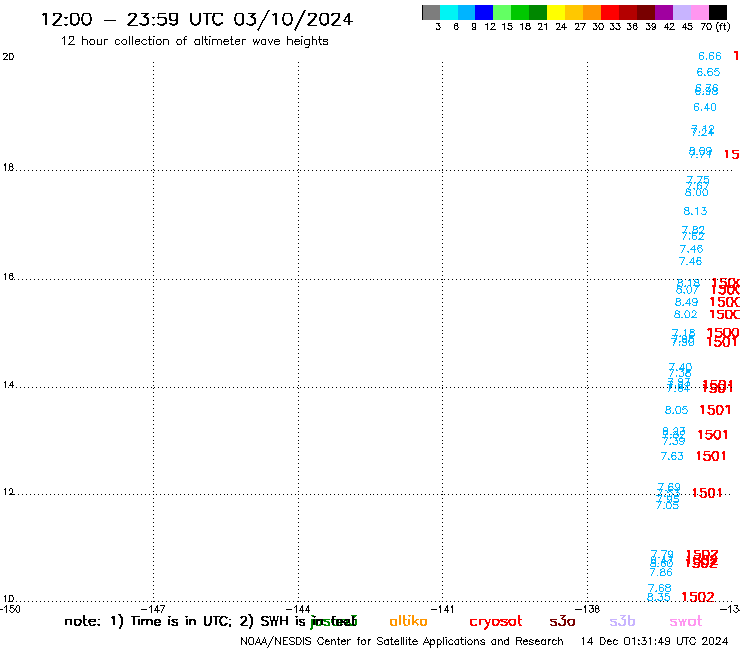Click the wave height value 8.35
This screenshot has height=650, width=740.
coord(658,597)
